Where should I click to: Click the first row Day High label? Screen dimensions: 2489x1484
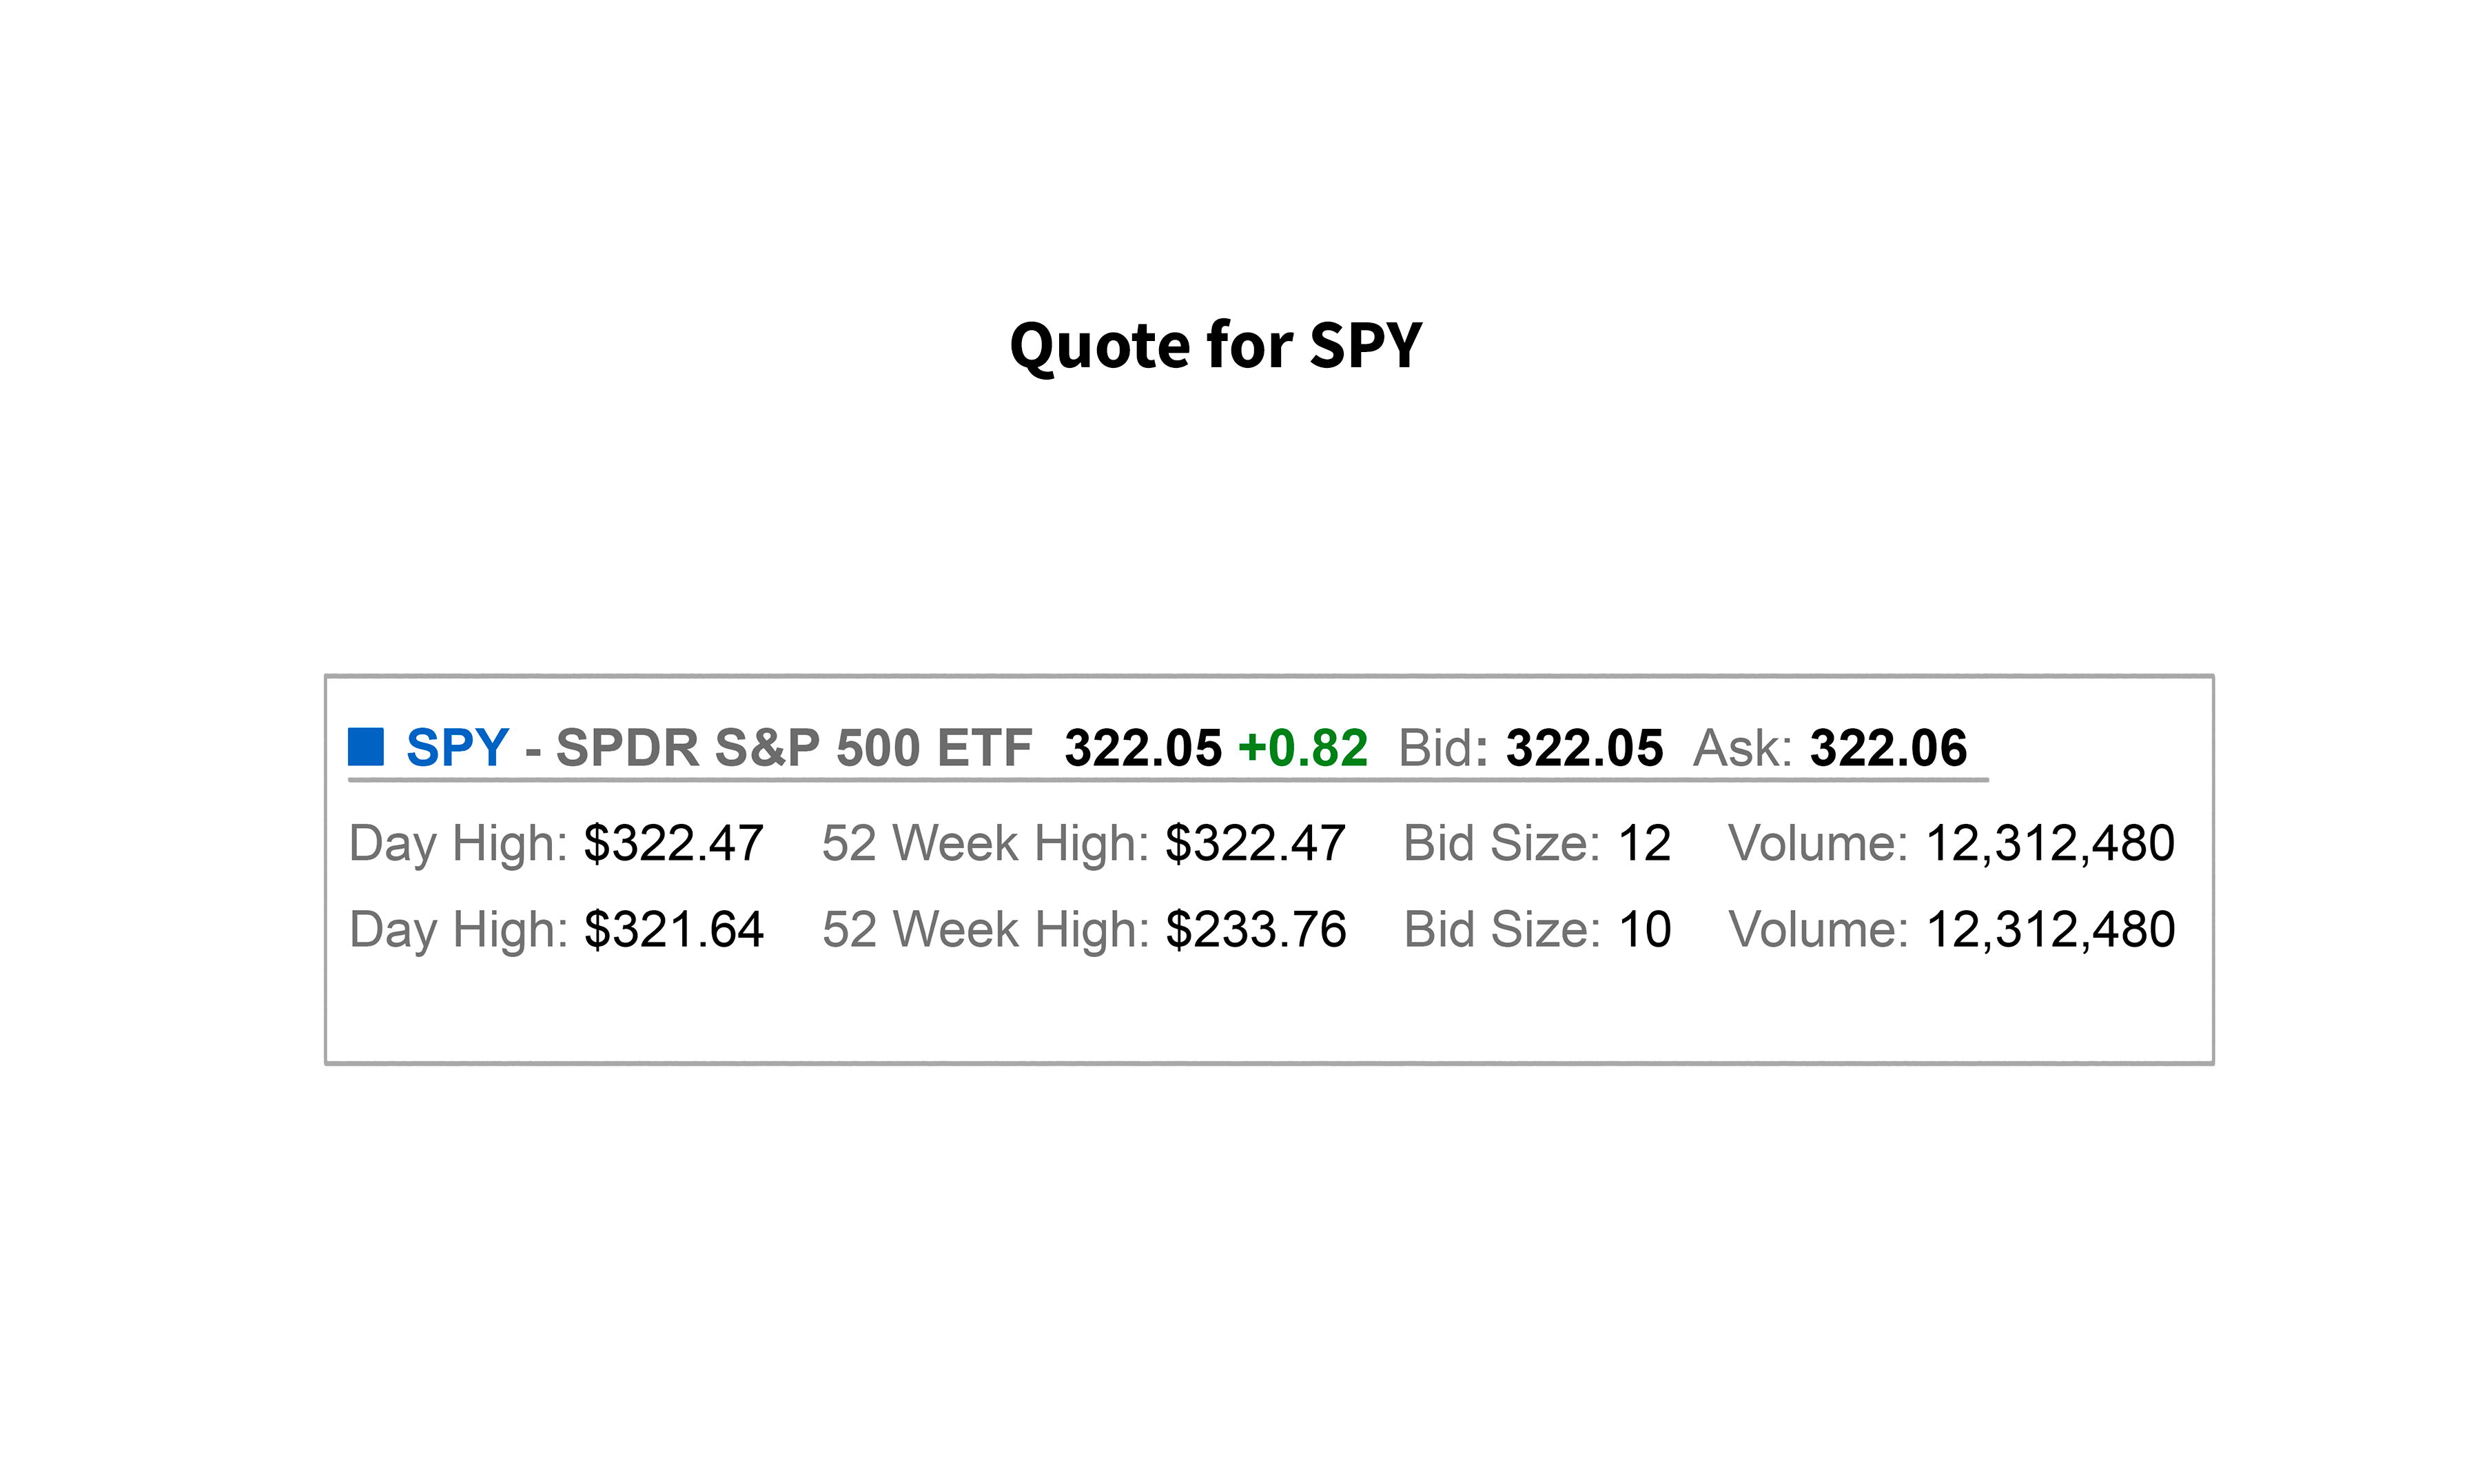tap(458, 843)
